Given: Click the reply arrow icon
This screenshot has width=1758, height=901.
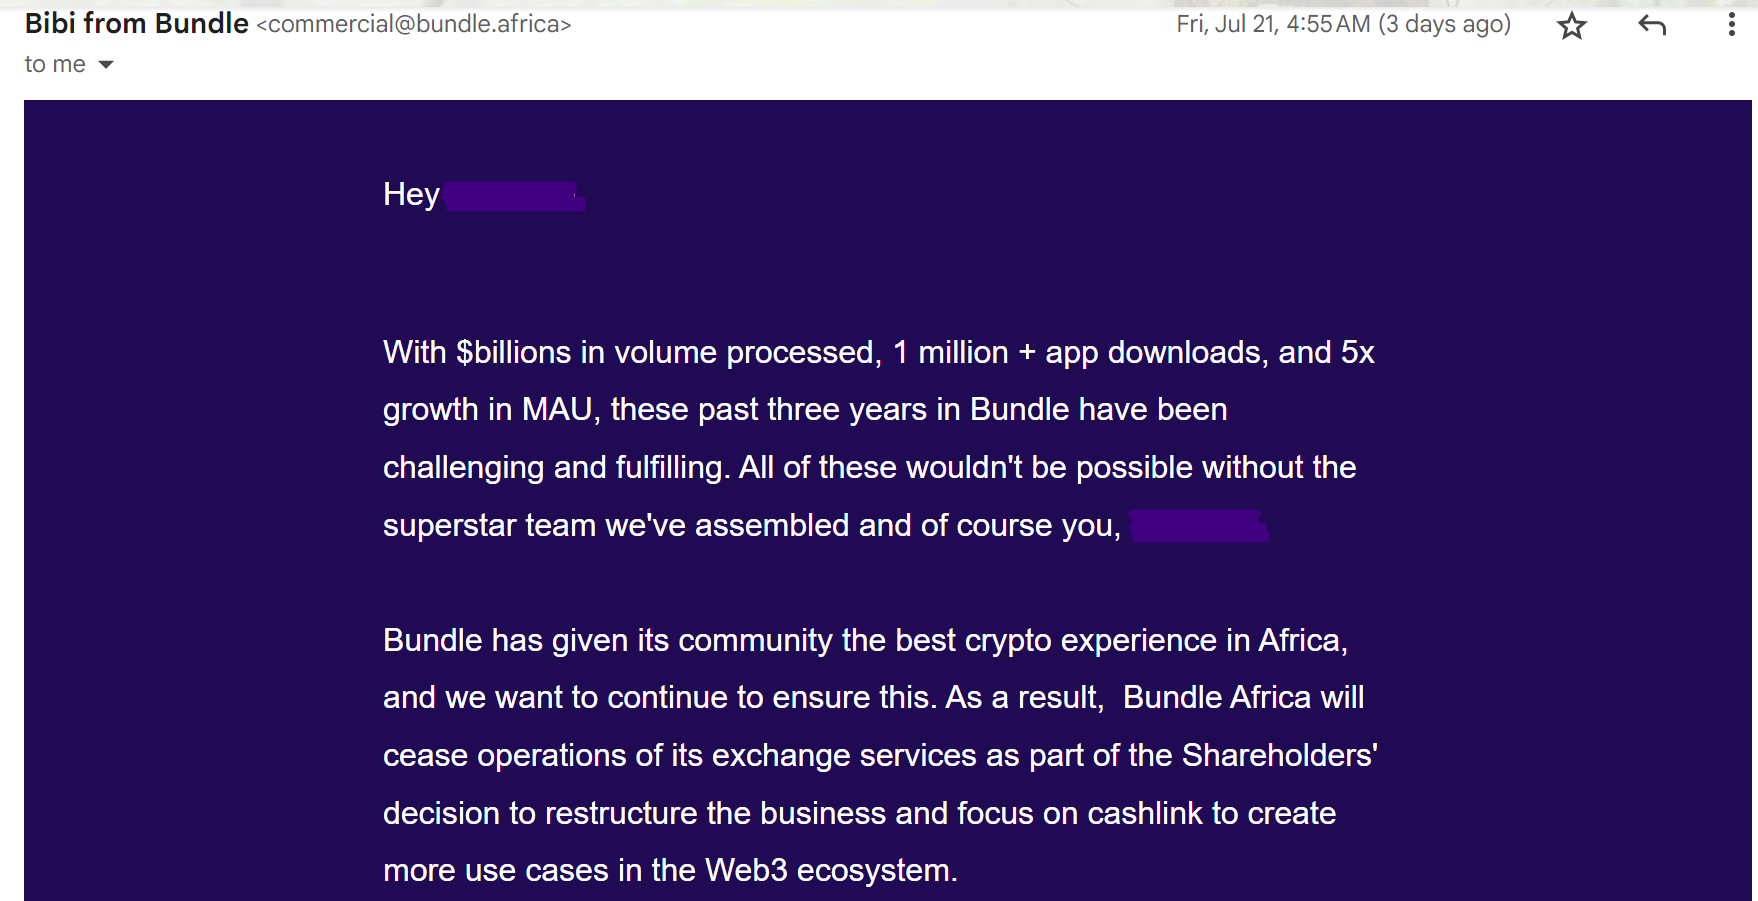Looking at the screenshot, I should (x=1652, y=25).
